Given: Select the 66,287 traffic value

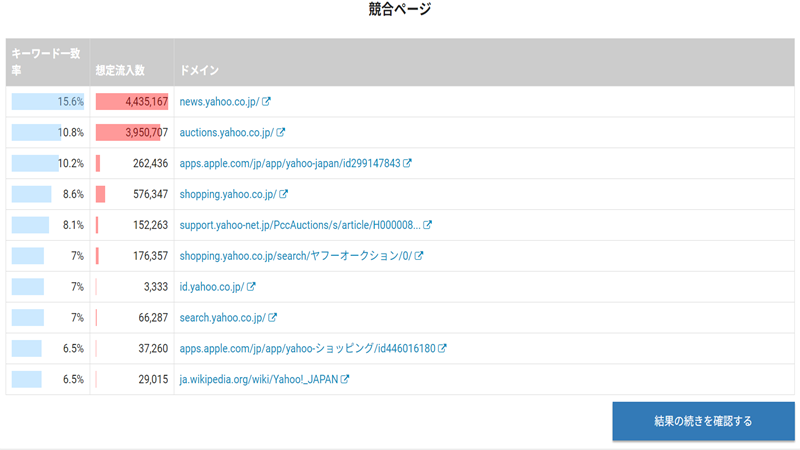Looking at the screenshot, I should click(153, 317).
